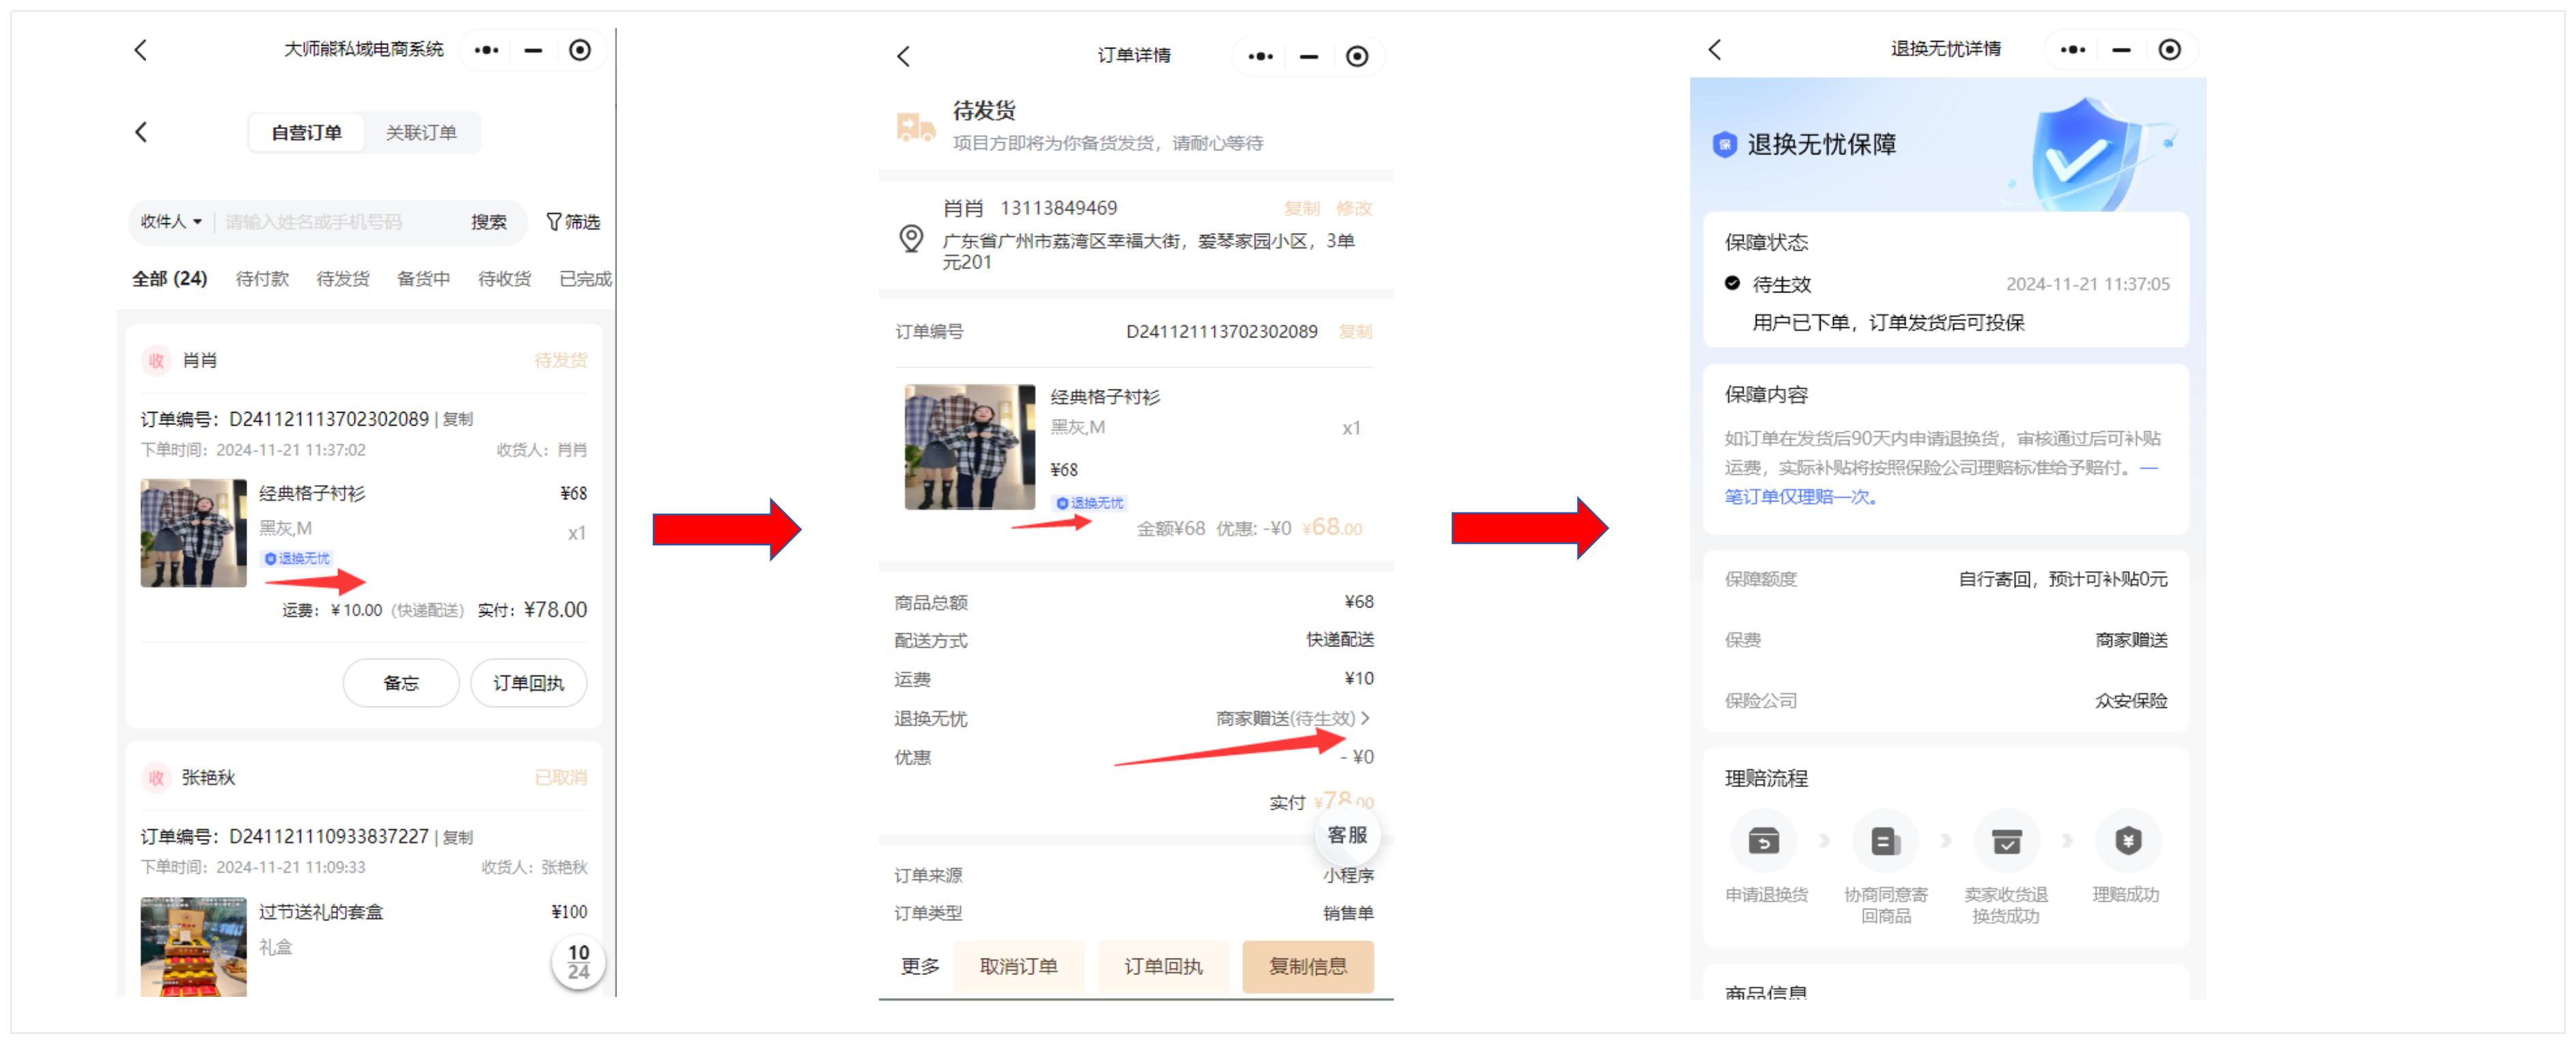Click back arrow in order list header
Viewport: 2576px width, 1044px height.
click(x=141, y=132)
